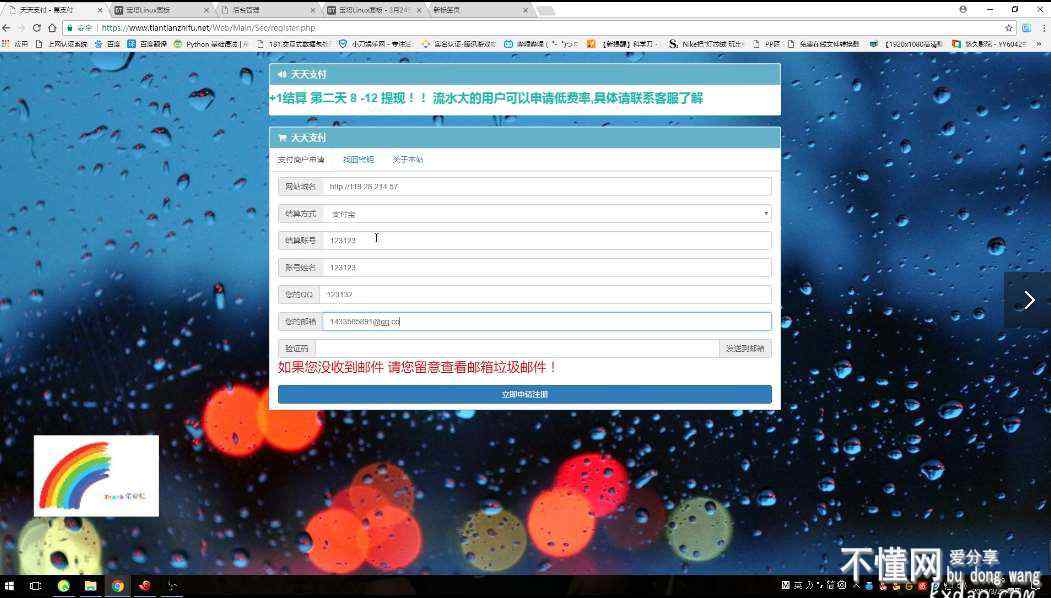Switch to the third browser tab
Image resolution: width=1051 pixels, height=598 pixels.
pos(267,10)
